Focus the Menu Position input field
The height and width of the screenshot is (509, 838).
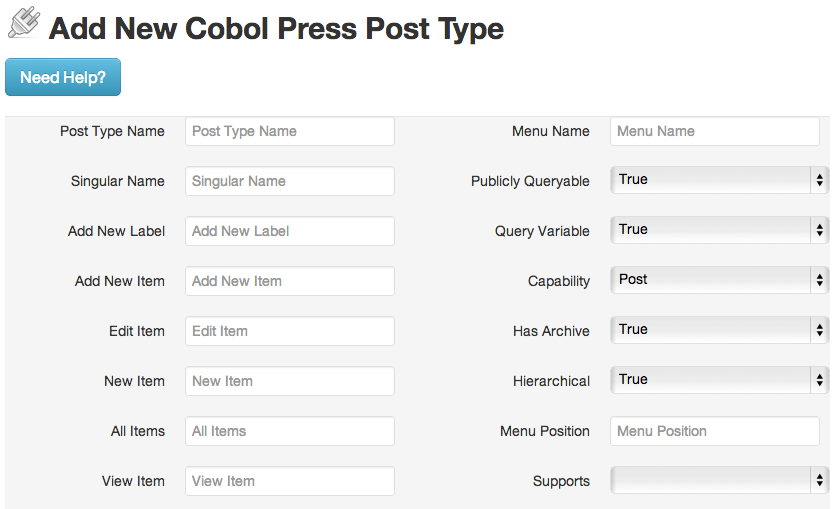pyautogui.click(x=715, y=431)
